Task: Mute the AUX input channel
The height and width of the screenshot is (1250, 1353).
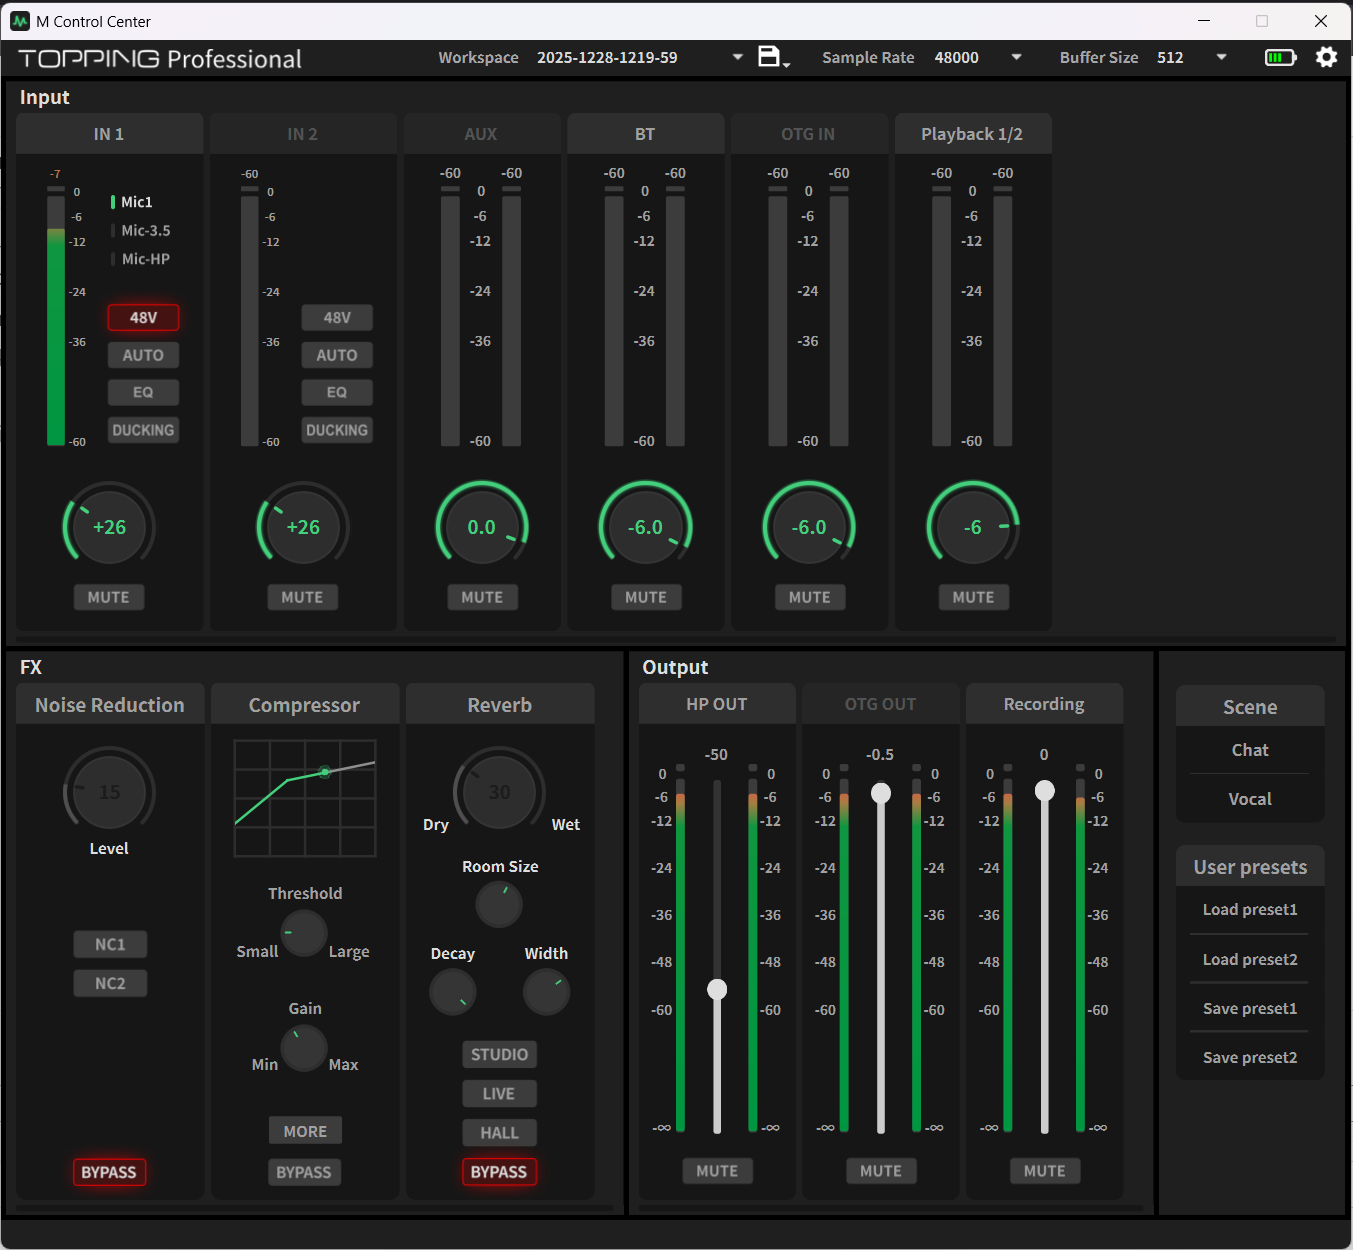Action: [482, 597]
